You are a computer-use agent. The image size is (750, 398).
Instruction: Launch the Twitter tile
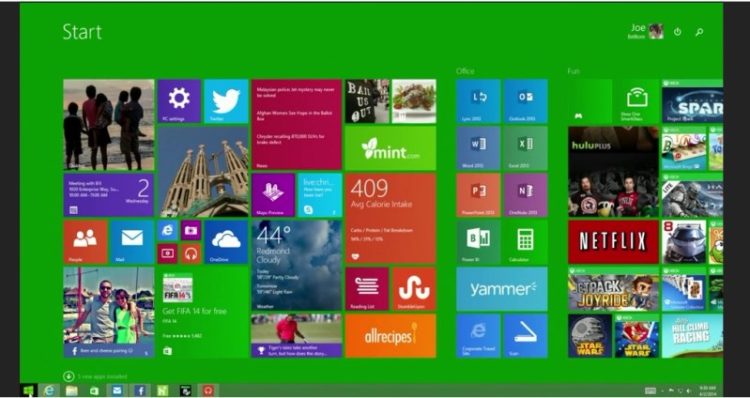(x=226, y=101)
